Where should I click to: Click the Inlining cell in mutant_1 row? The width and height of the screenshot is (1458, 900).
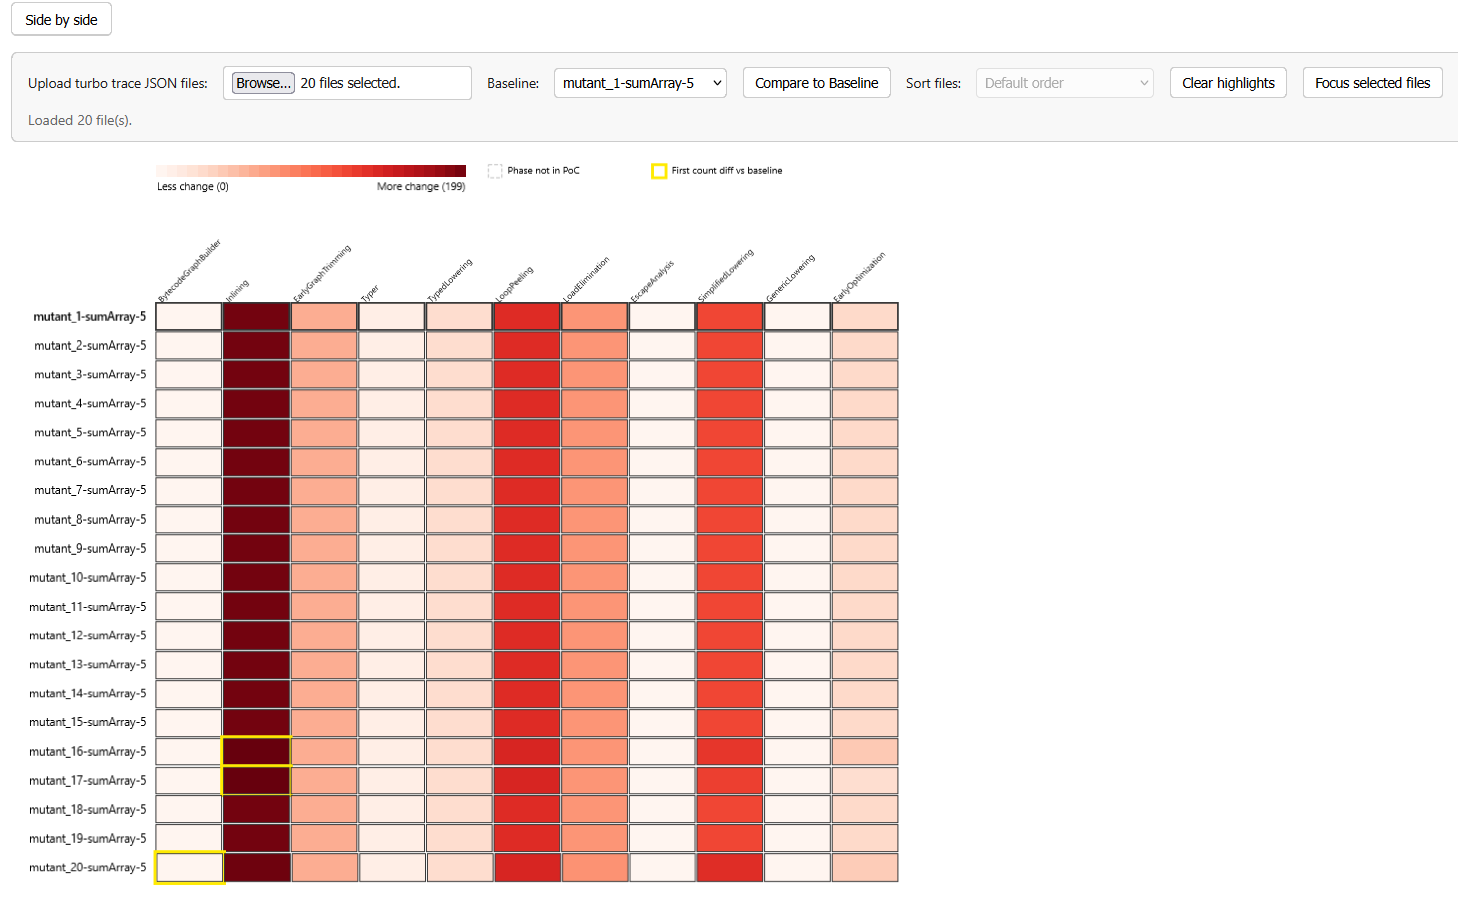point(257,316)
